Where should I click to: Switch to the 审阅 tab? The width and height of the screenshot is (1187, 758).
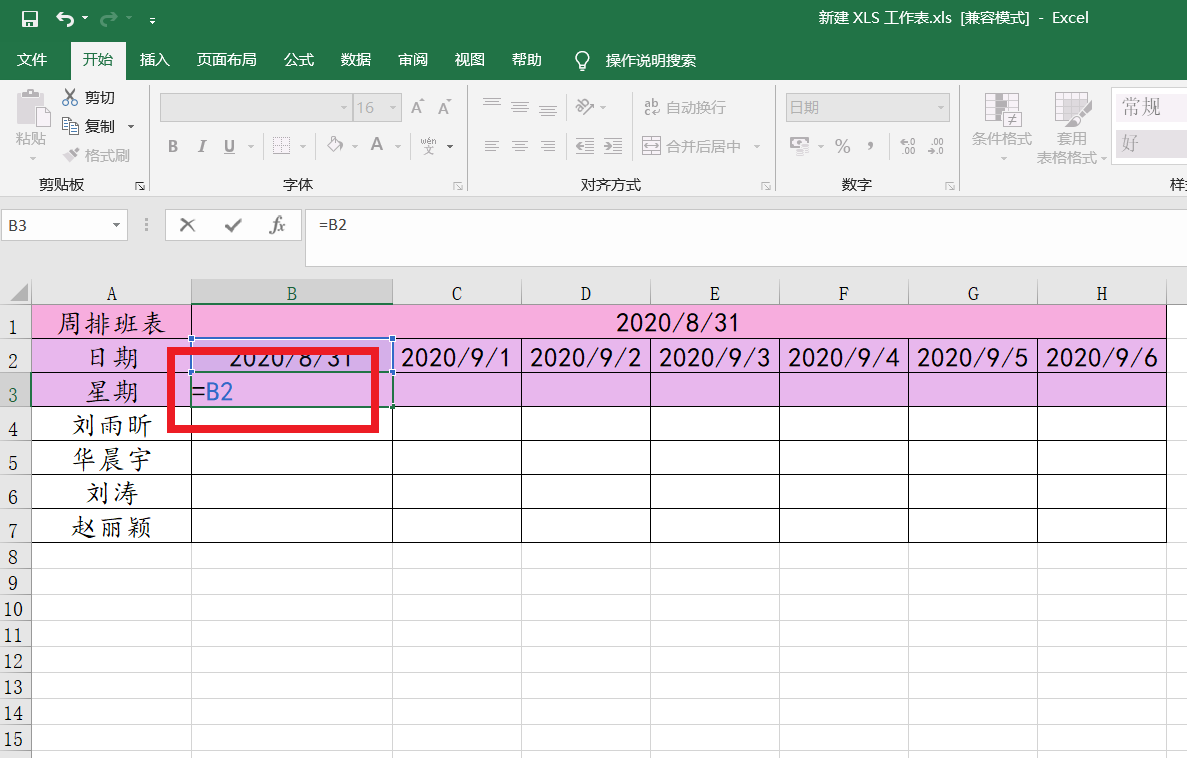[413, 60]
